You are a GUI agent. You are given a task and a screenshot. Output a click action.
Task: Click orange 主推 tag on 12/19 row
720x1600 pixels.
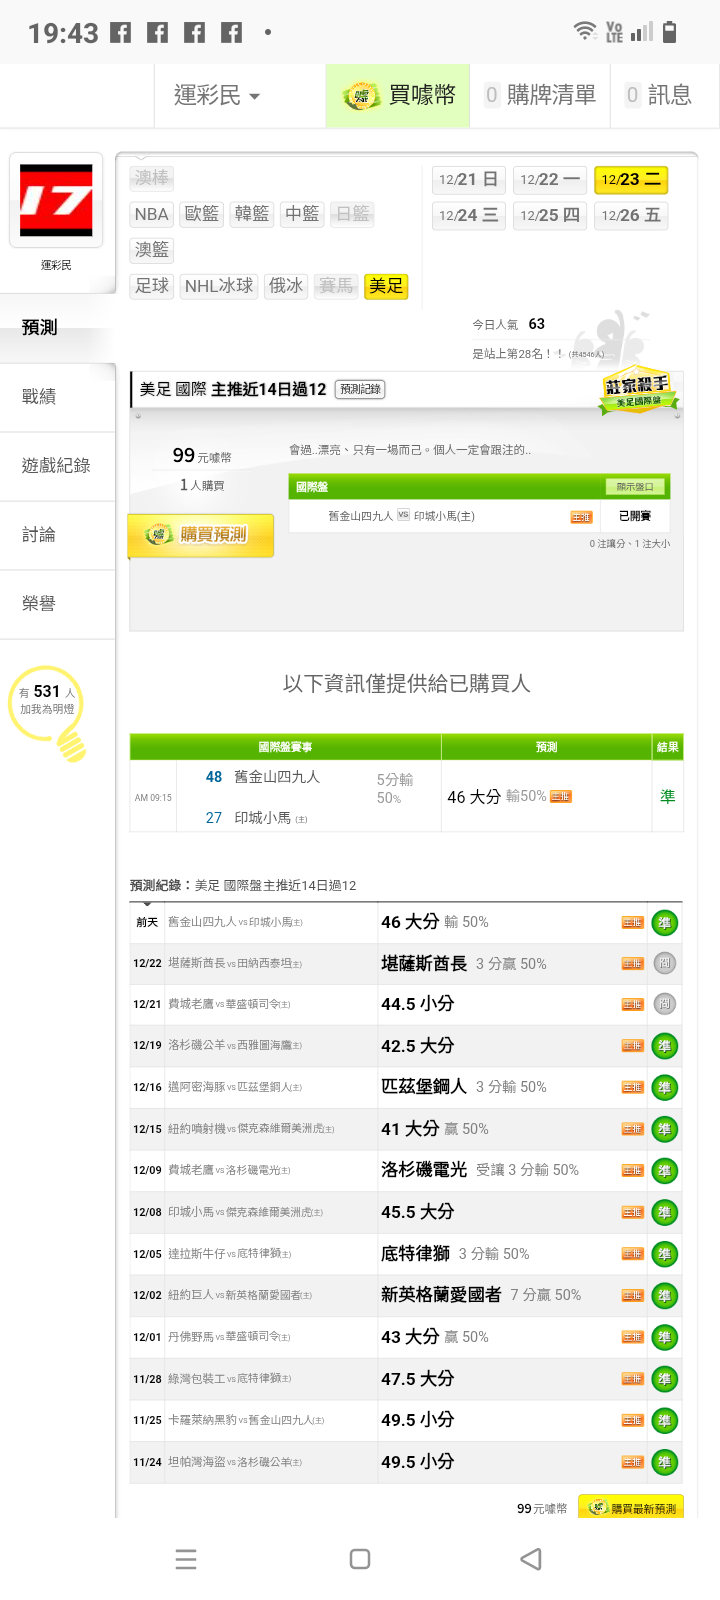pos(632,1046)
